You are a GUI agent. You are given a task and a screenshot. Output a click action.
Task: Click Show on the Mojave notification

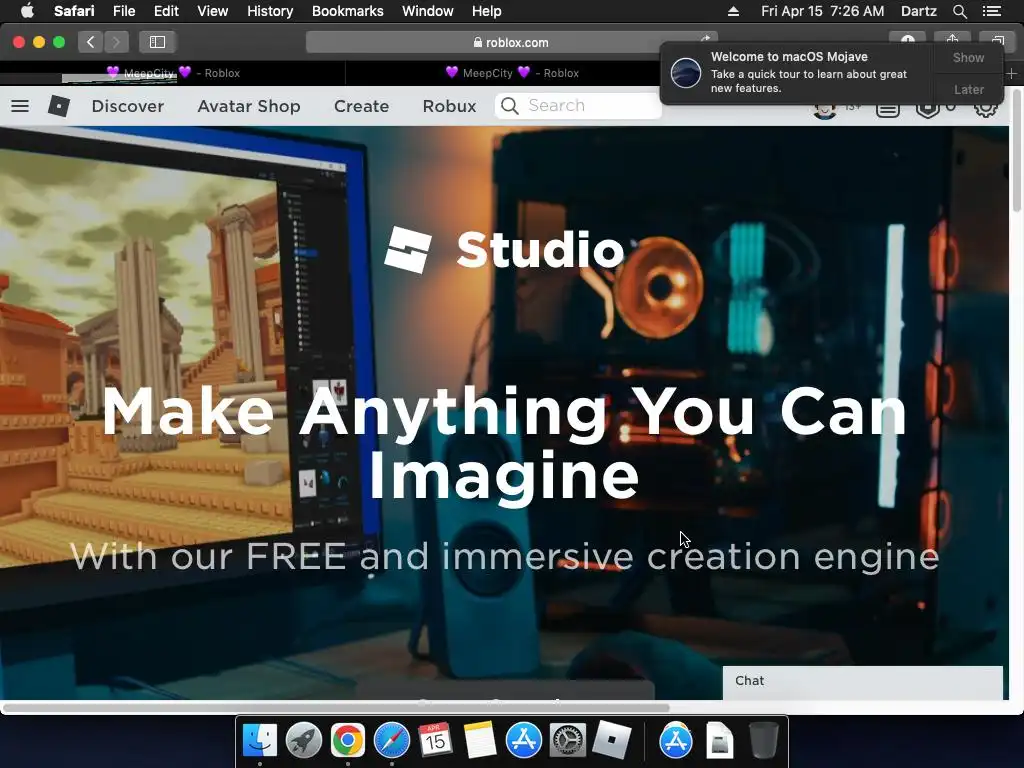click(x=968, y=57)
